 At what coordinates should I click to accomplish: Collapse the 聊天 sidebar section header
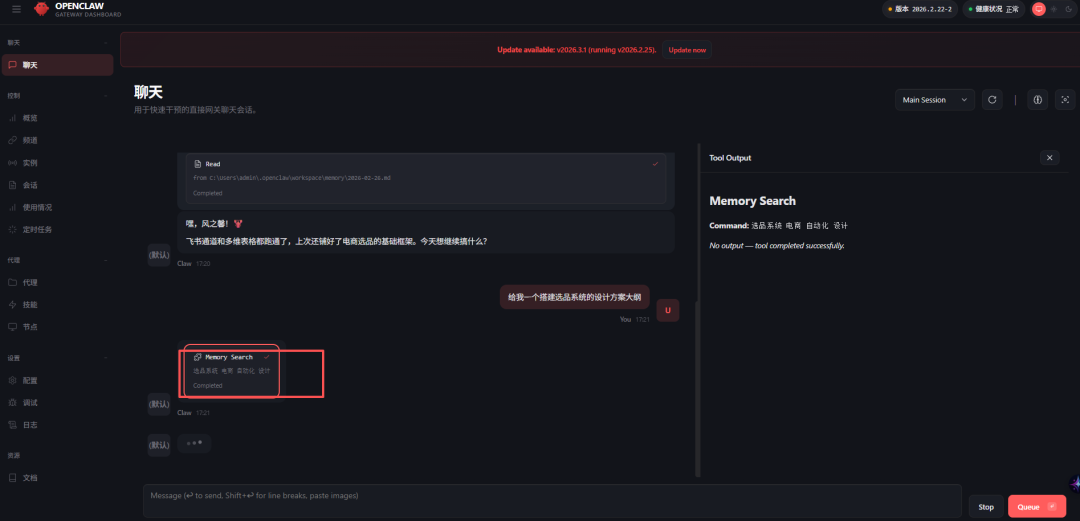click(x=57, y=43)
